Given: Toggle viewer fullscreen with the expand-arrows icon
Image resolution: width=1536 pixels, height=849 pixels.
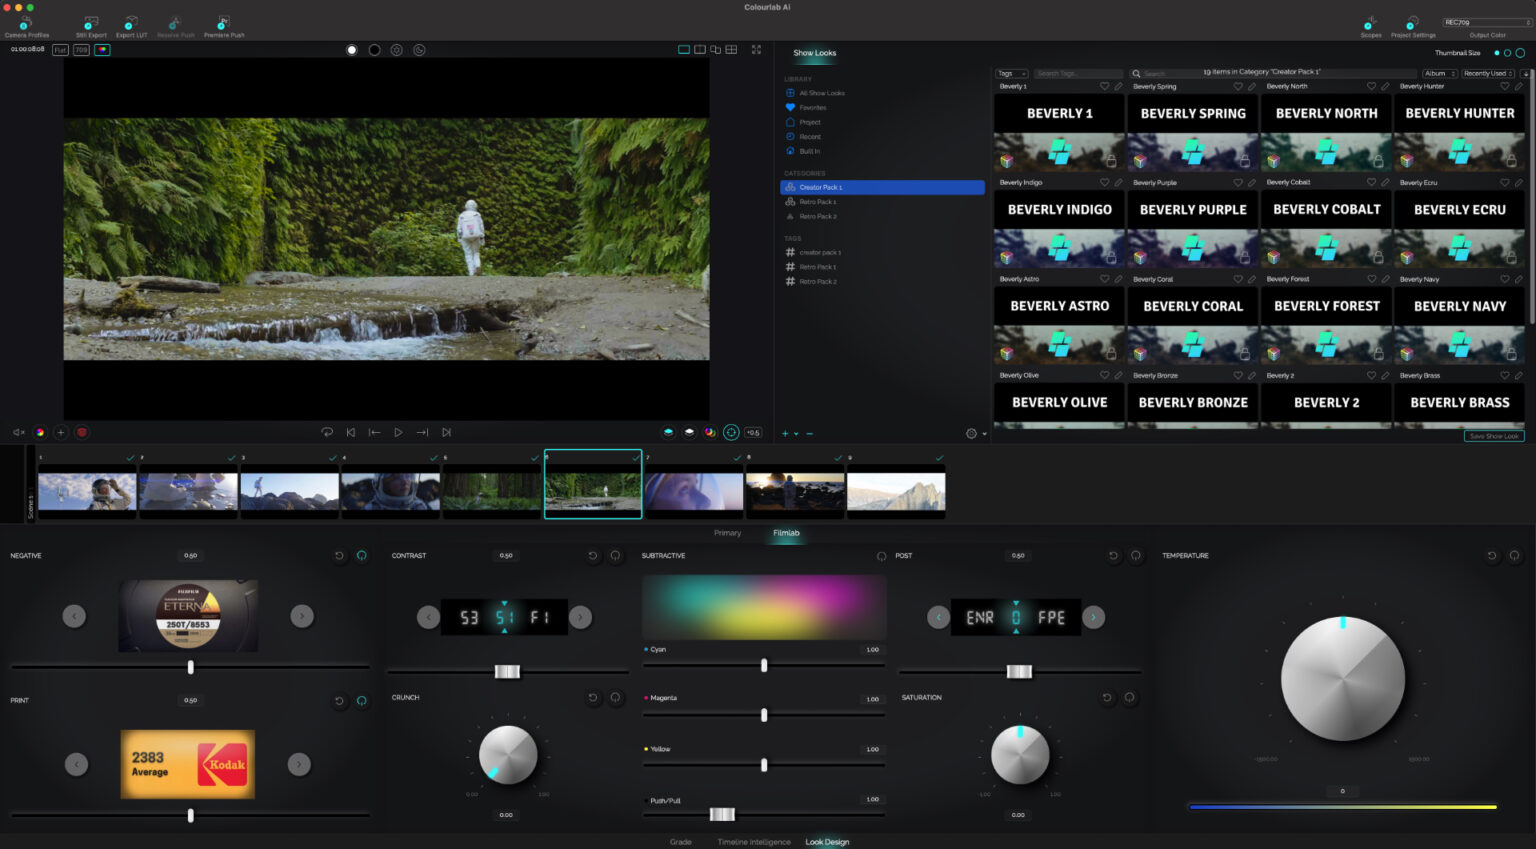Looking at the screenshot, I should [756, 49].
